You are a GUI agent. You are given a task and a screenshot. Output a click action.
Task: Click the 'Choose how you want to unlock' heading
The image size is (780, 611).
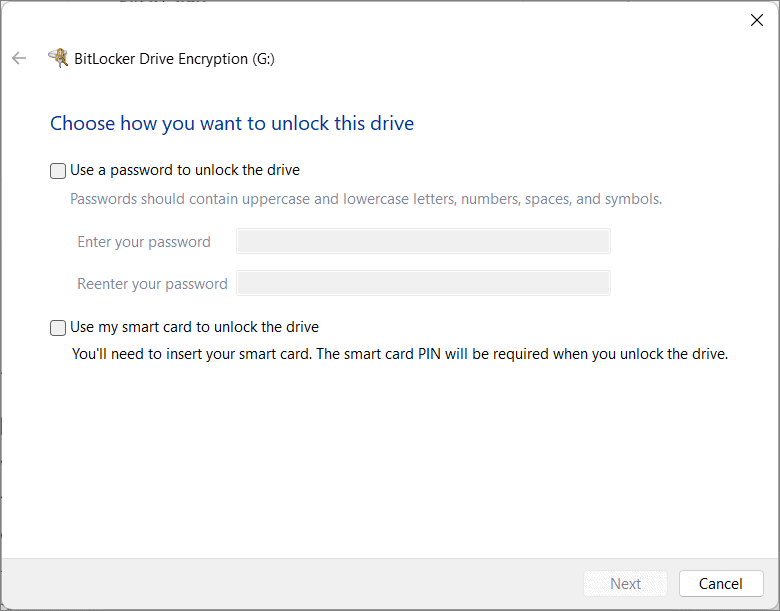(232, 123)
